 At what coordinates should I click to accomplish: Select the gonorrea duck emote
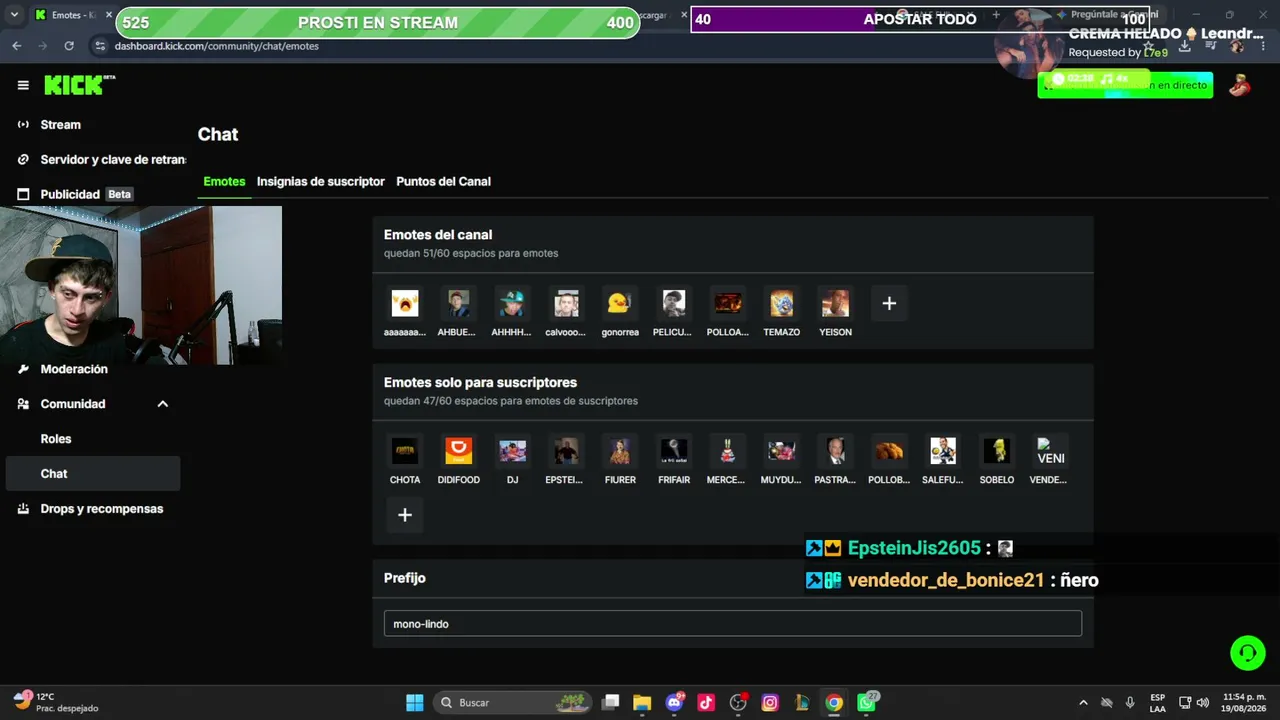(620, 303)
